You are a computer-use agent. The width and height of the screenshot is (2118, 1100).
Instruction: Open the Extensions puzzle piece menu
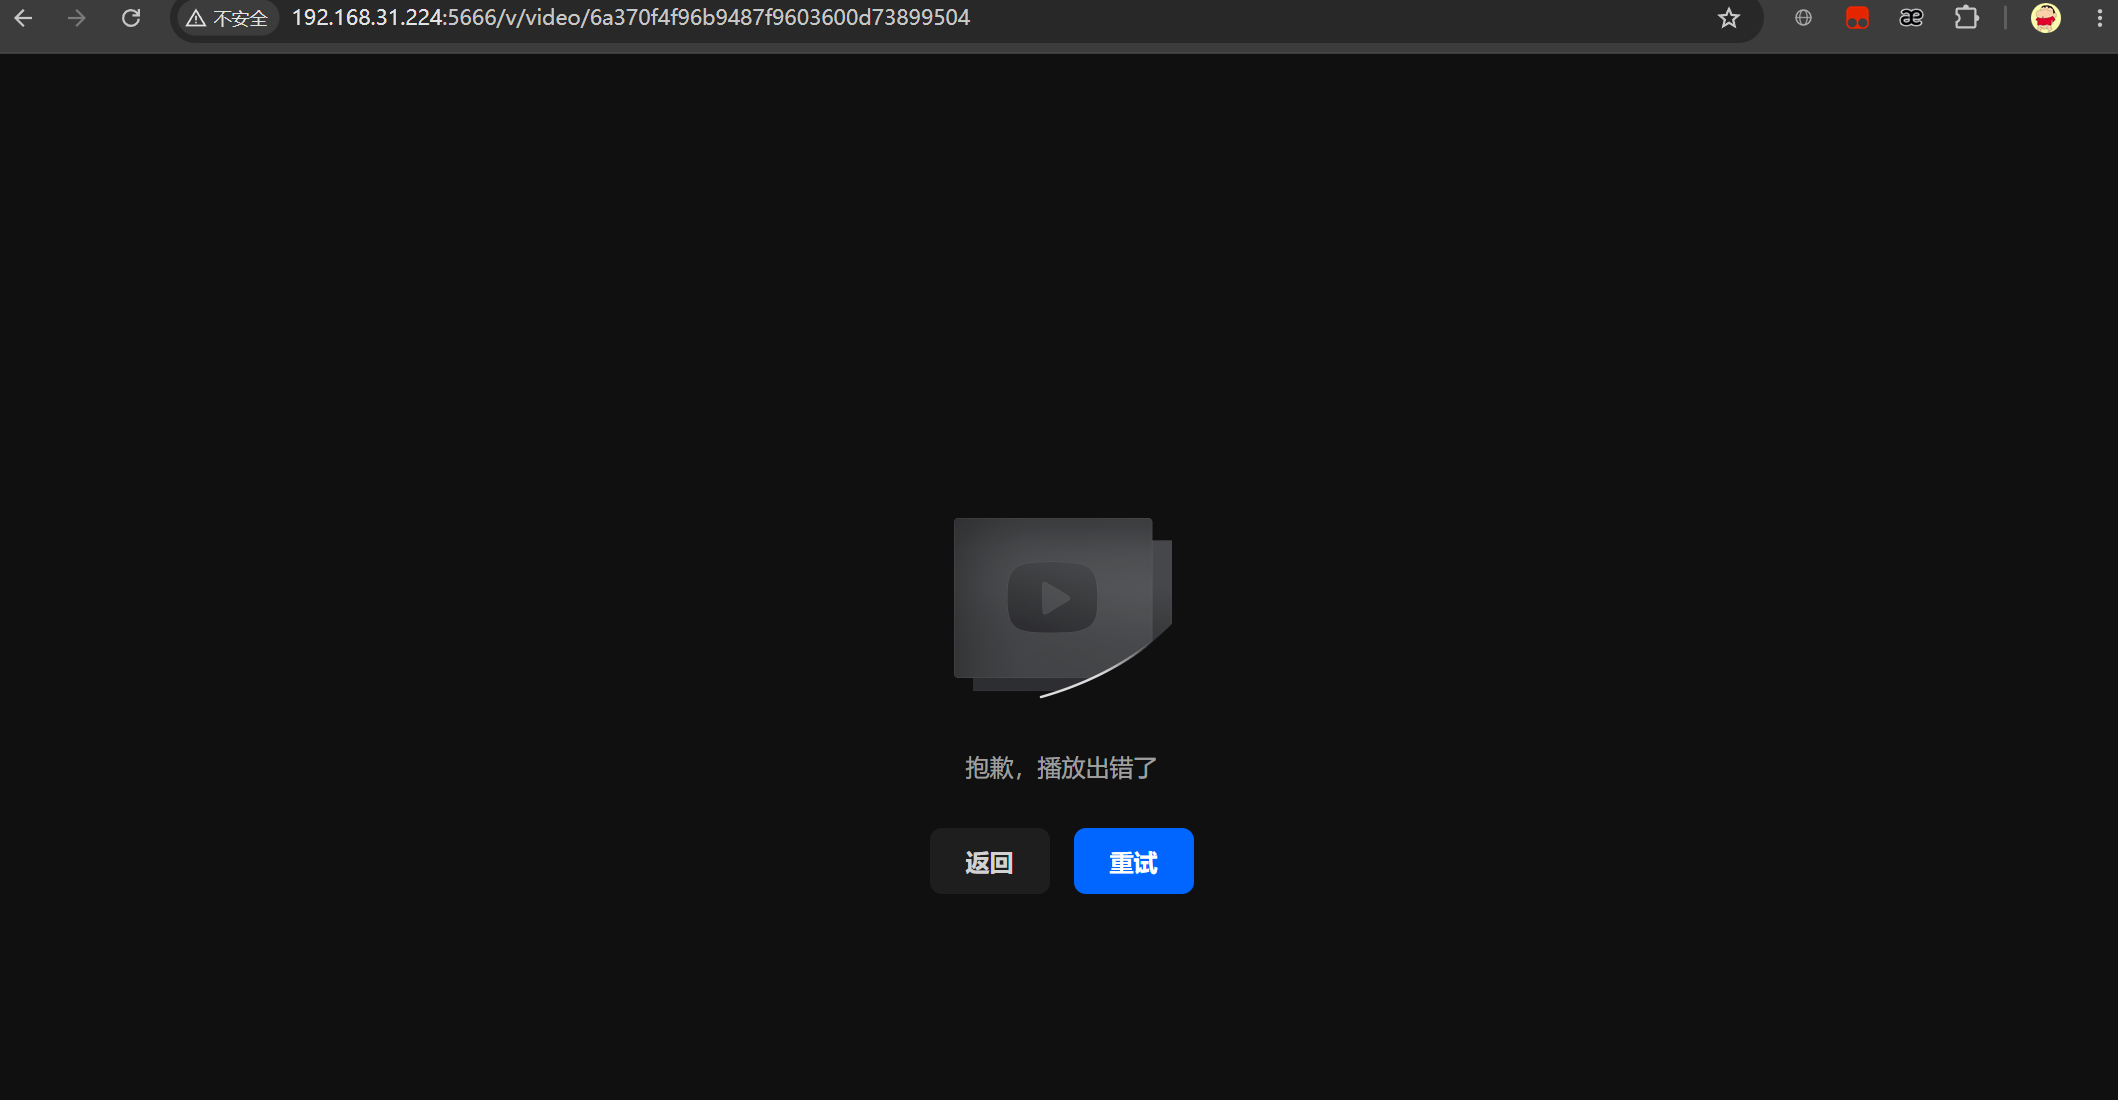point(1966,18)
